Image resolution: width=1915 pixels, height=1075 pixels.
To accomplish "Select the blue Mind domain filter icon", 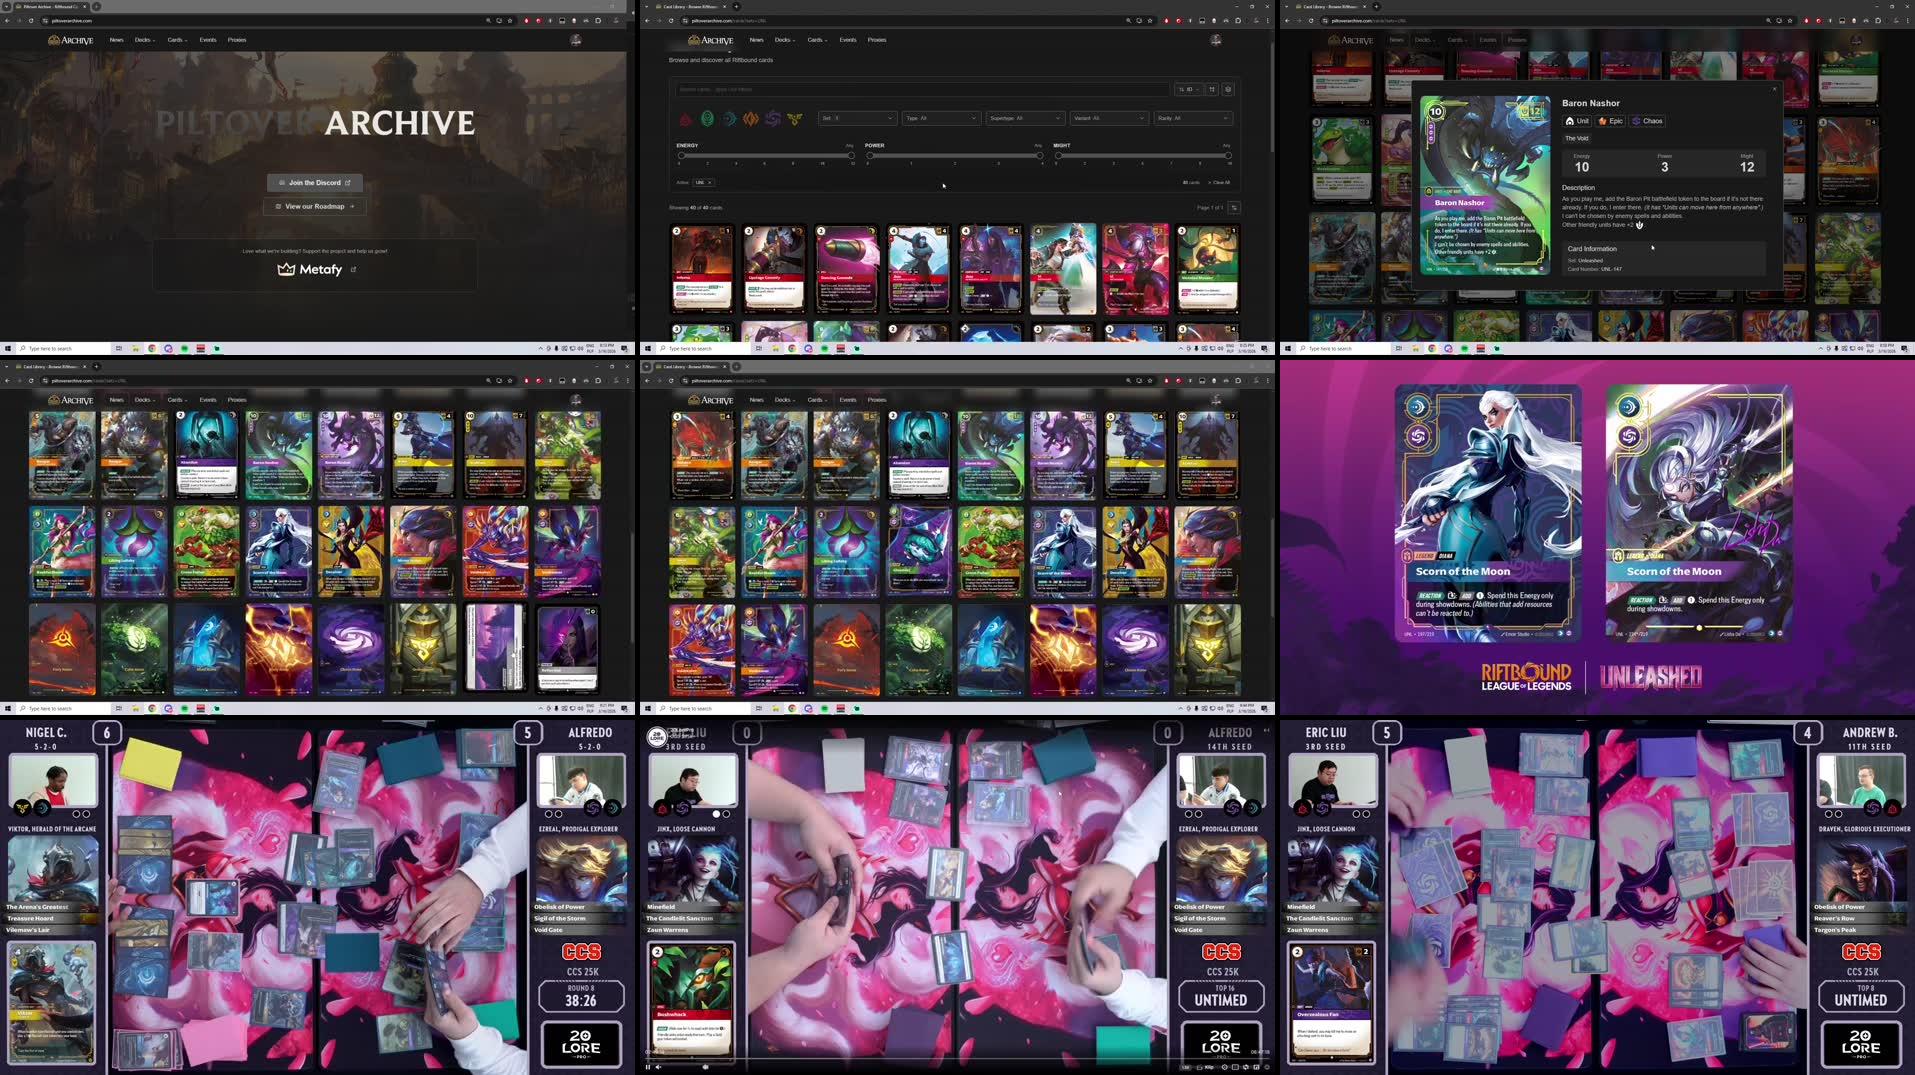I will (x=728, y=119).
